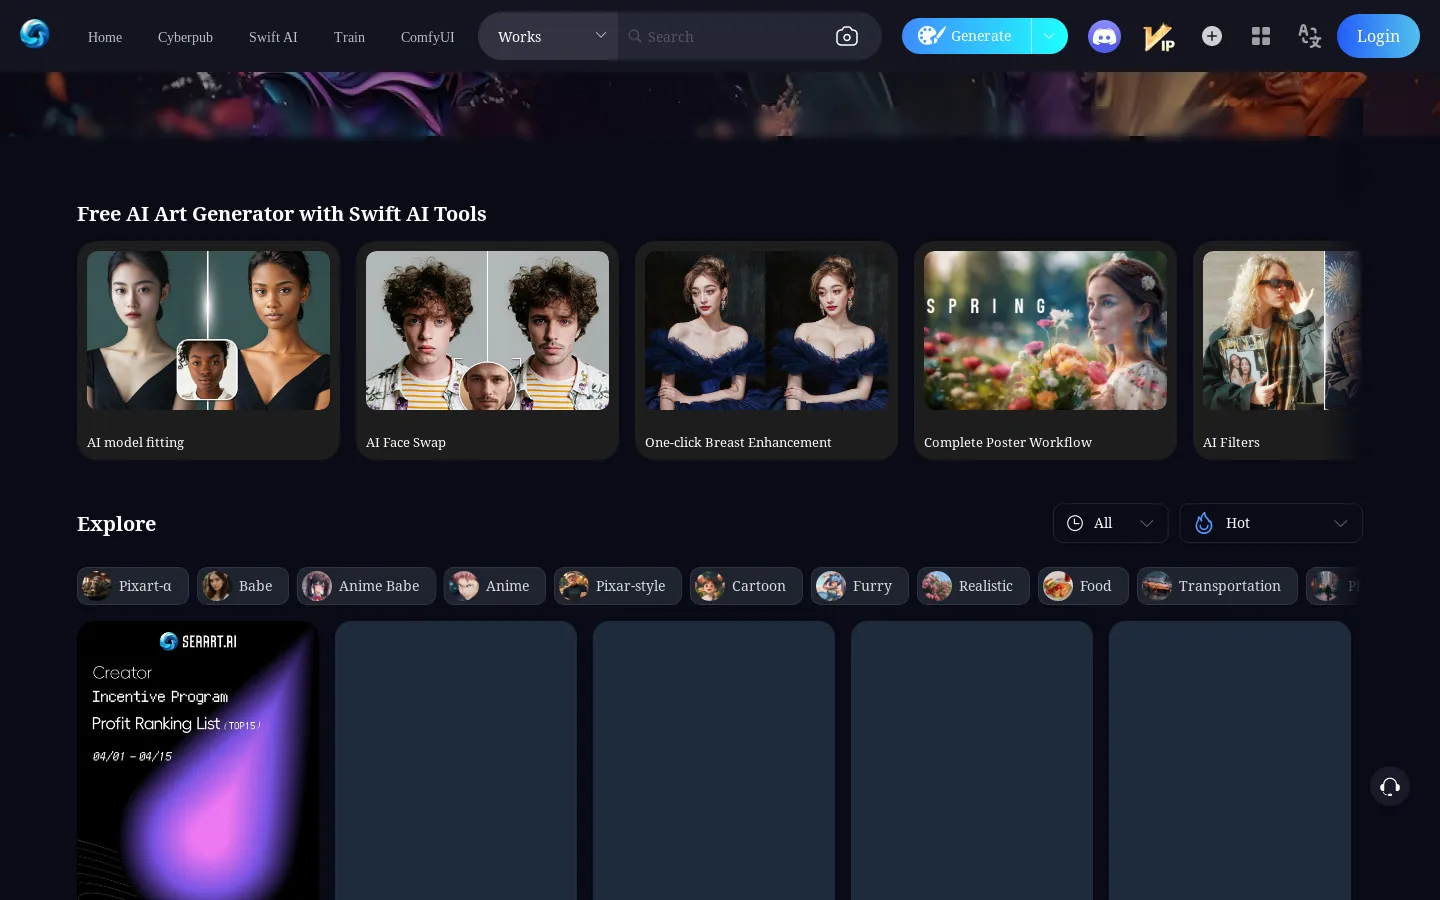Viewport: 1440px width, 900px height.
Task: Open the Discord community icon
Action: pos(1104,36)
